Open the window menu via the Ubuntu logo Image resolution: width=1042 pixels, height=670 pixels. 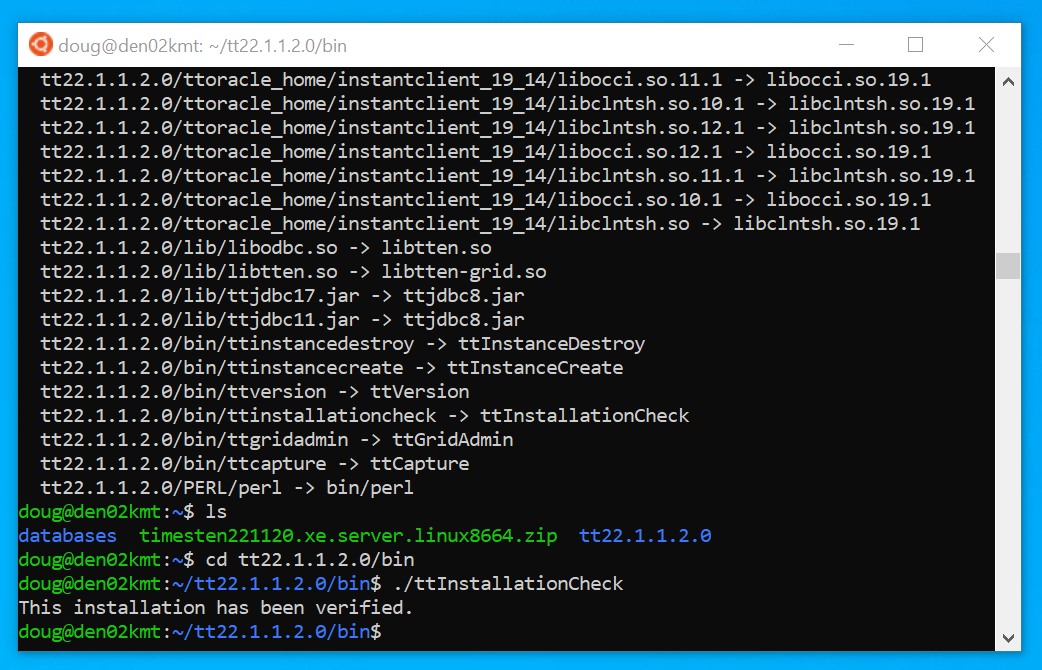tap(40, 44)
